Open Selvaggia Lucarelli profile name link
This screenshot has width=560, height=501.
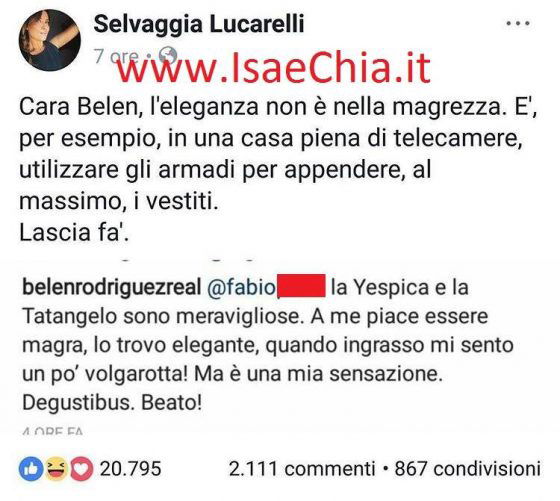coord(199,24)
